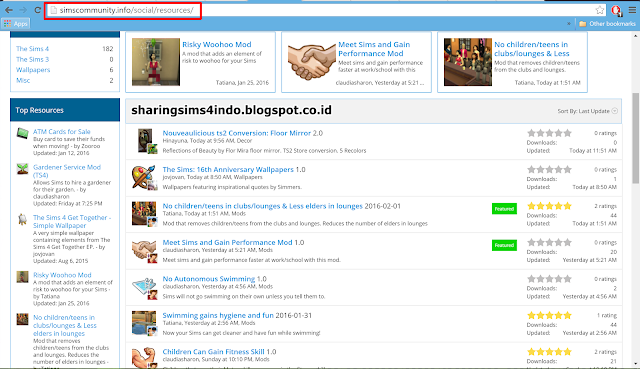Click the red extension icon beside the star

(616, 10)
